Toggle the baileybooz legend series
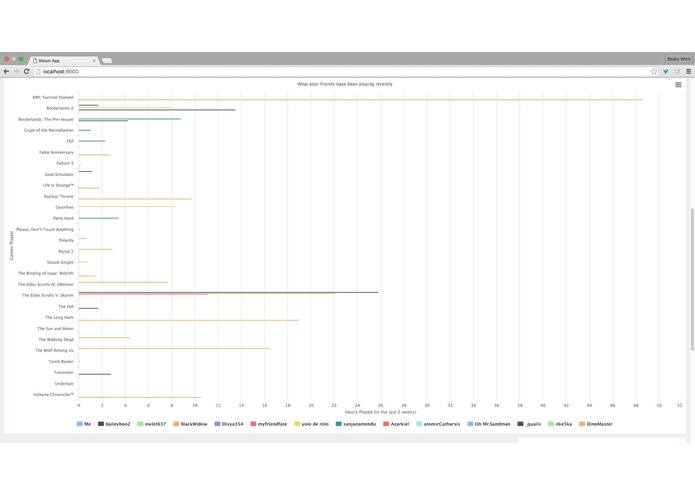This screenshot has width=695, height=494. 114,424
